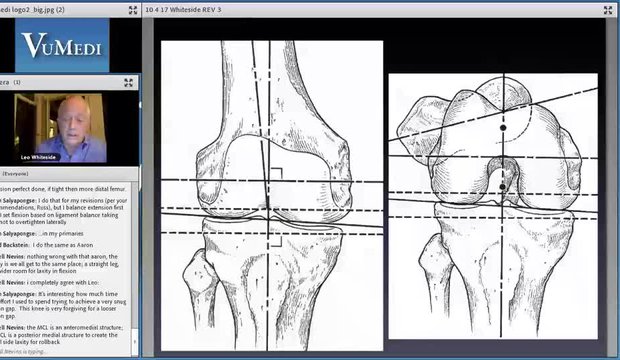Click the camera pod title bar
This screenshot has height=360, width=620.
[x=69, y=82]
